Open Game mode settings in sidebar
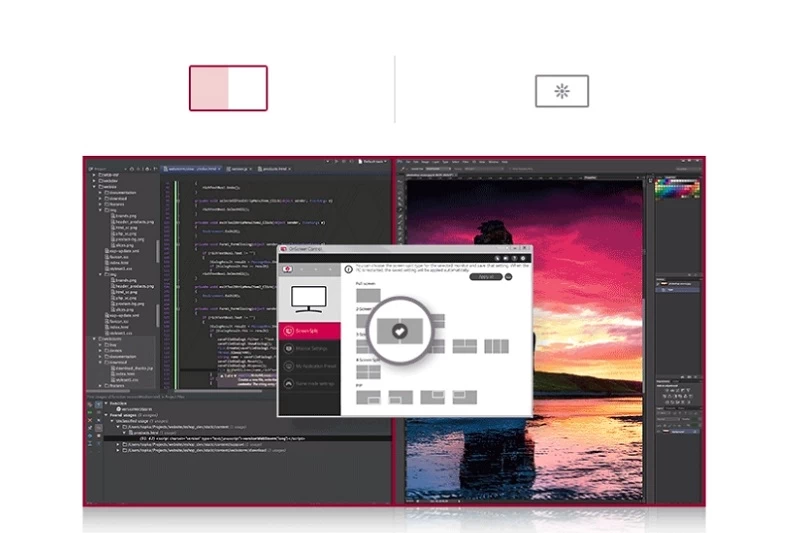Viewport: 800px width, 533px height. click(x=309, y=384)
